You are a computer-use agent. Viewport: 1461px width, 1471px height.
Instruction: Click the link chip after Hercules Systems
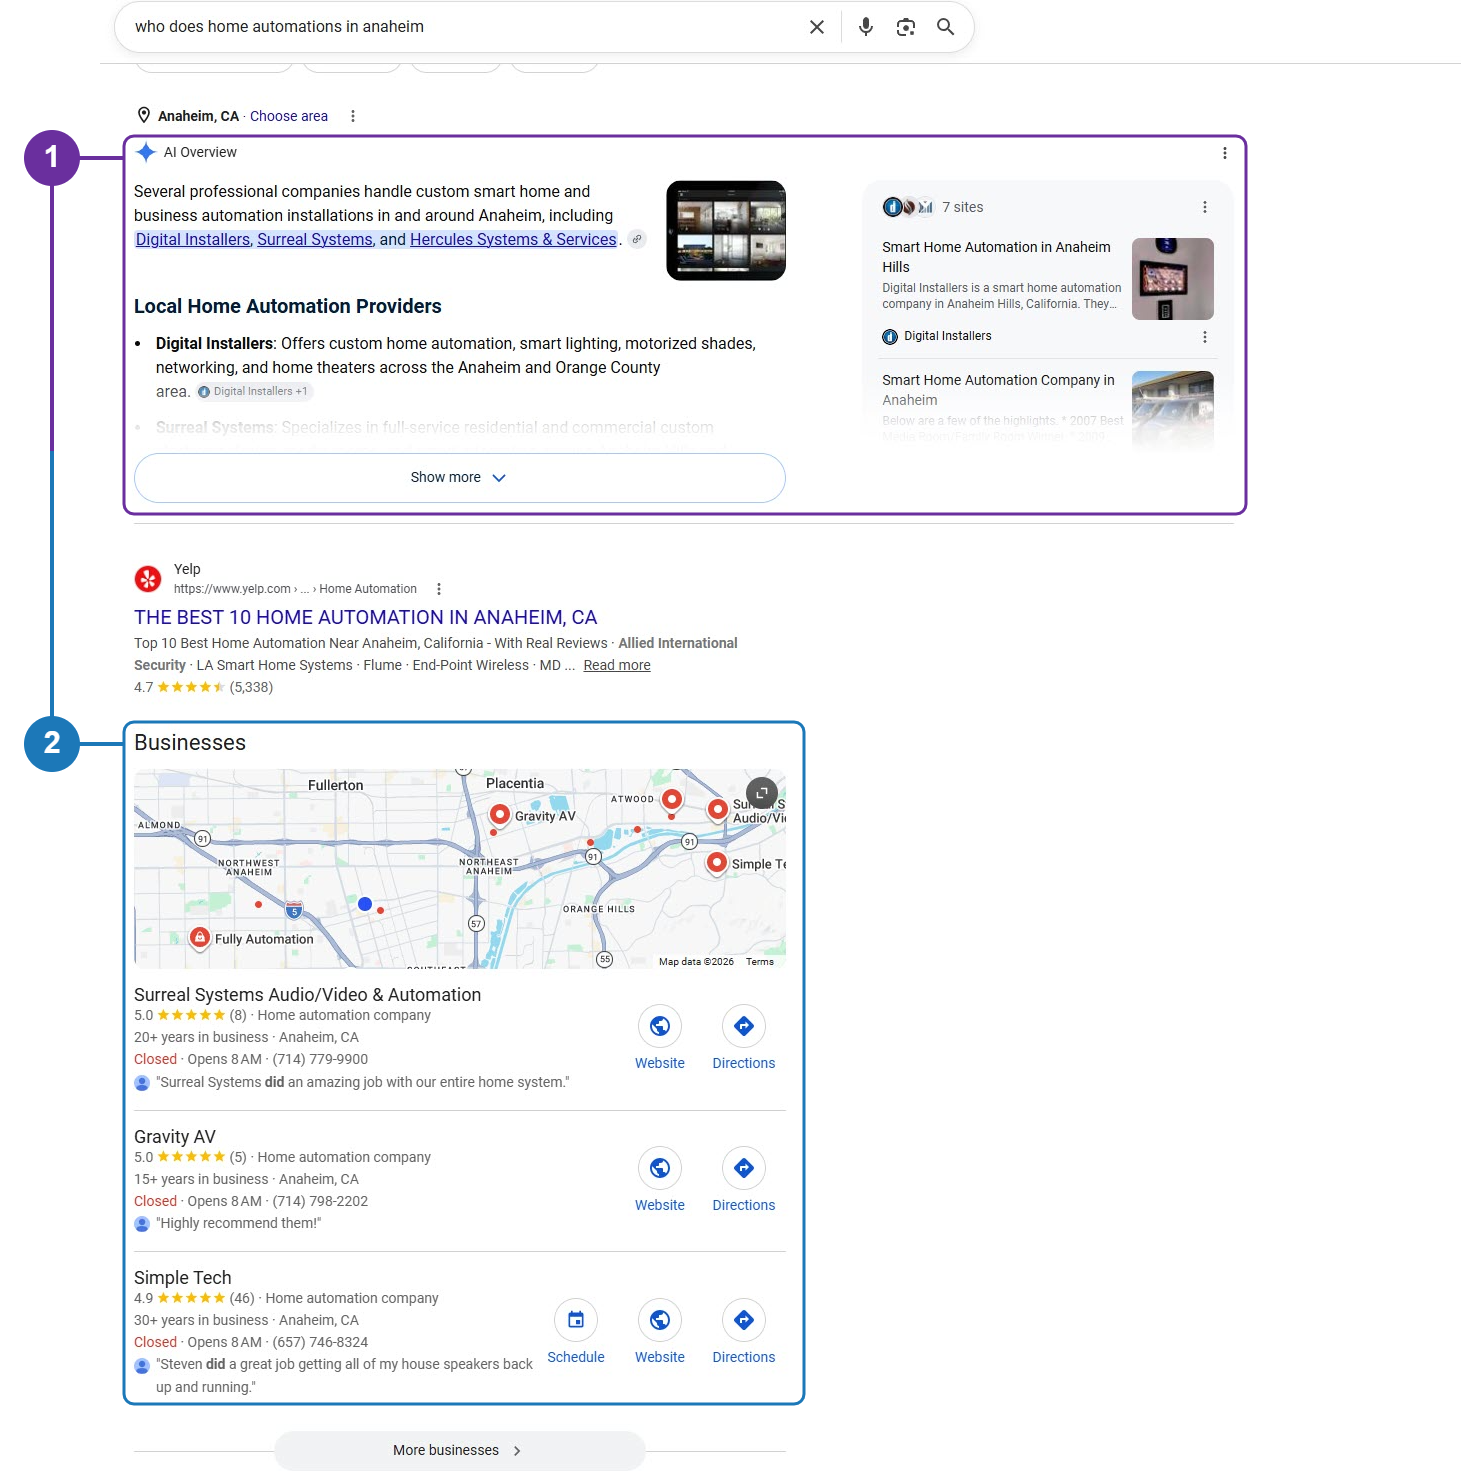pos(637,239)
